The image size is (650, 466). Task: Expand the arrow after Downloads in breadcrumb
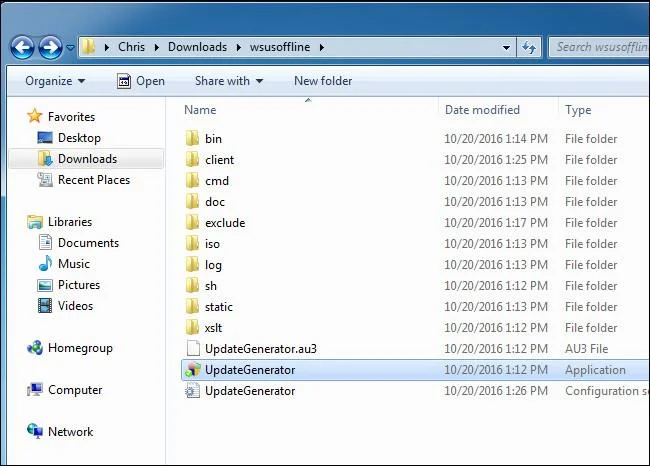pos(239,47)
